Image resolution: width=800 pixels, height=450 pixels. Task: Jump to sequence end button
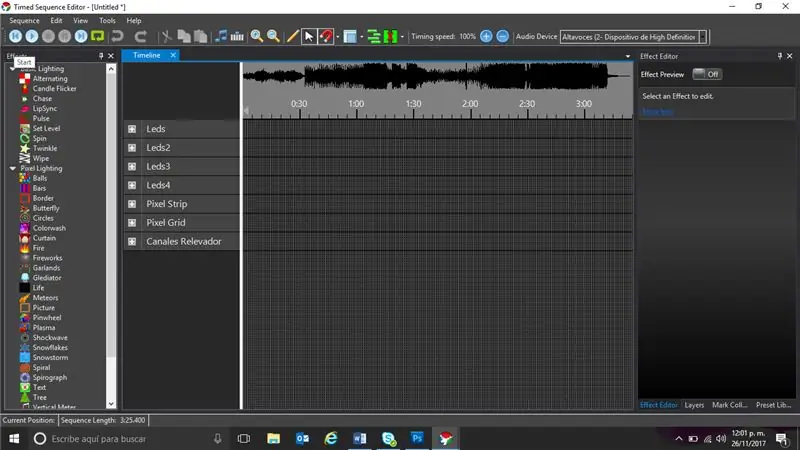pos(81,36)
